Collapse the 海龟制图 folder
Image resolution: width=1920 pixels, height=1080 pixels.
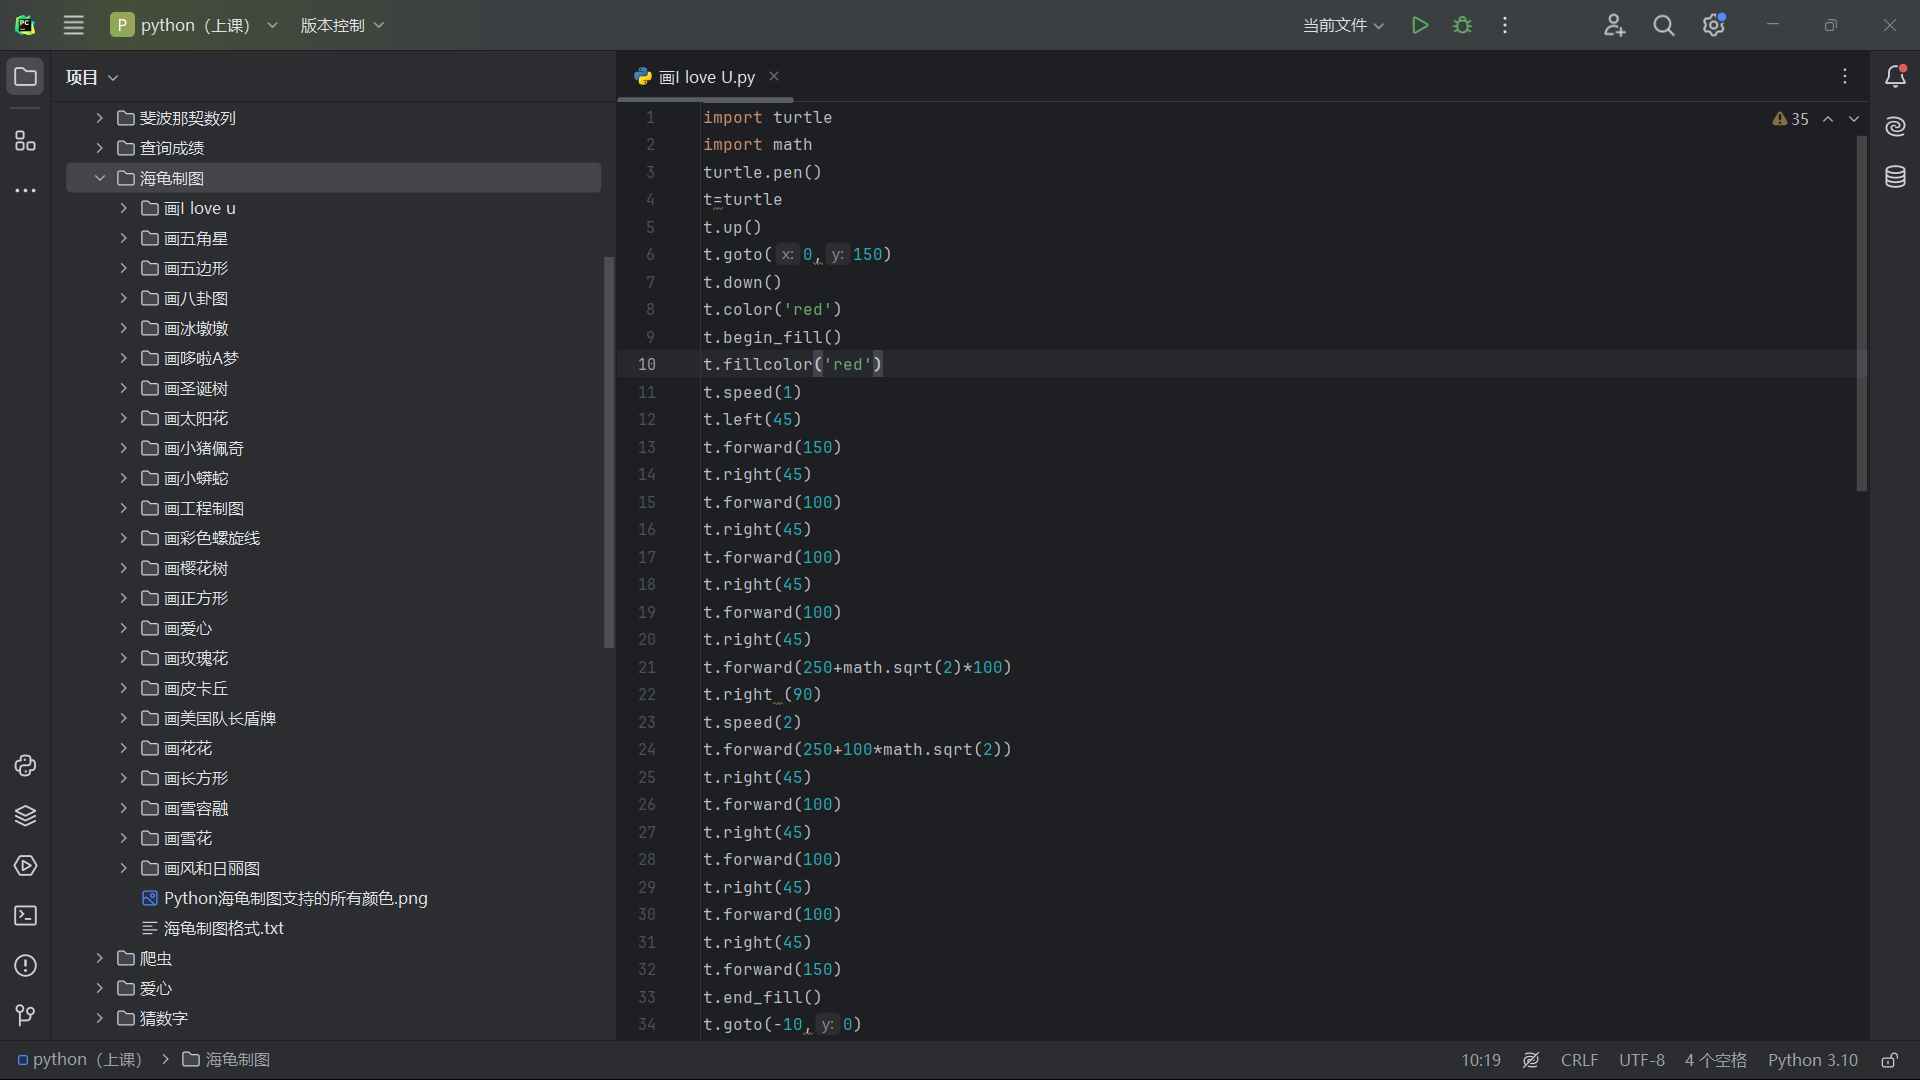tap(100, 178)
